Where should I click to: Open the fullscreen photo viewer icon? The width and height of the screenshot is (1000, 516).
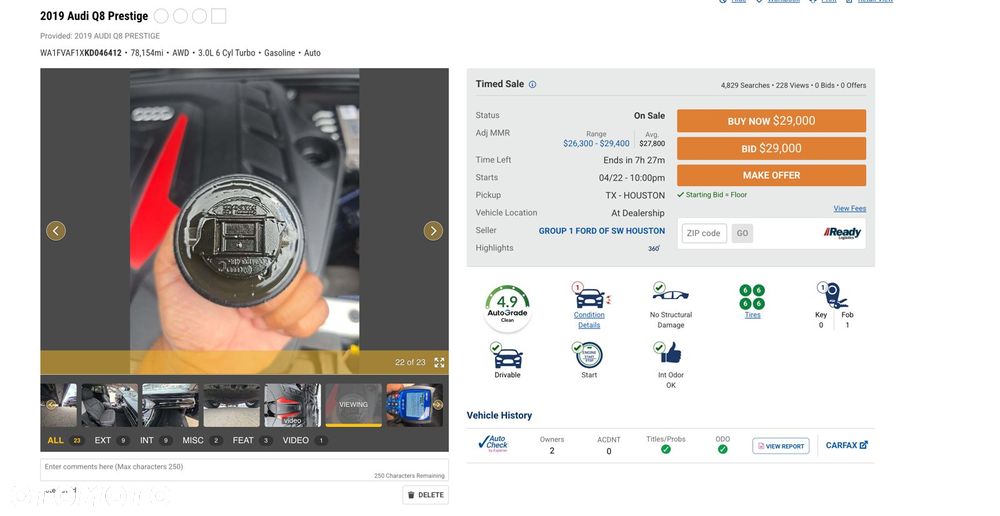(439, 362)
